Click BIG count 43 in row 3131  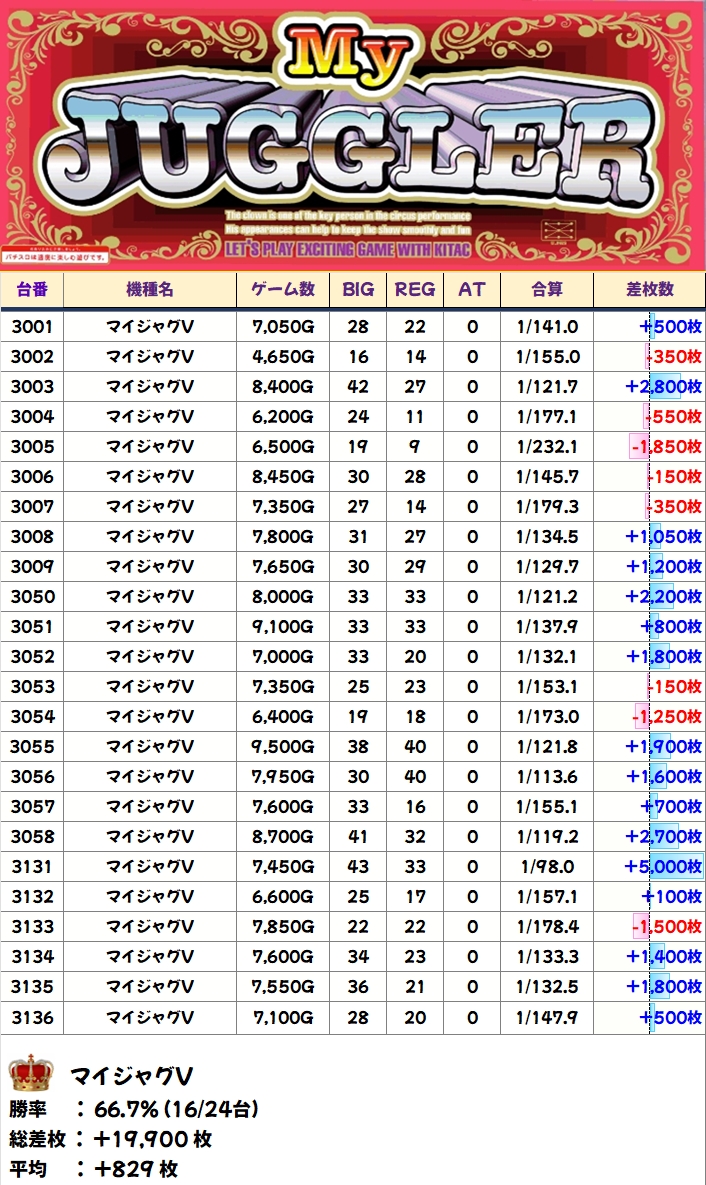tap(358, 867)
